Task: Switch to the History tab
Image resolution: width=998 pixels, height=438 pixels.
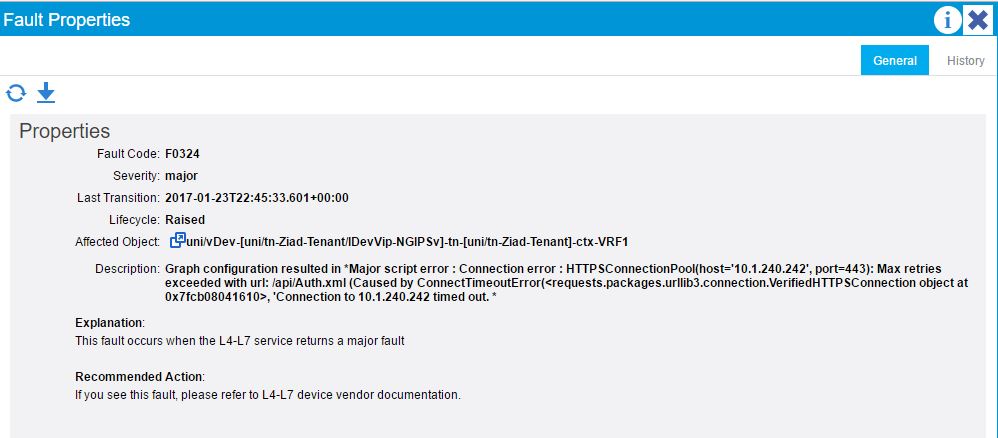Action: (965, 60)
